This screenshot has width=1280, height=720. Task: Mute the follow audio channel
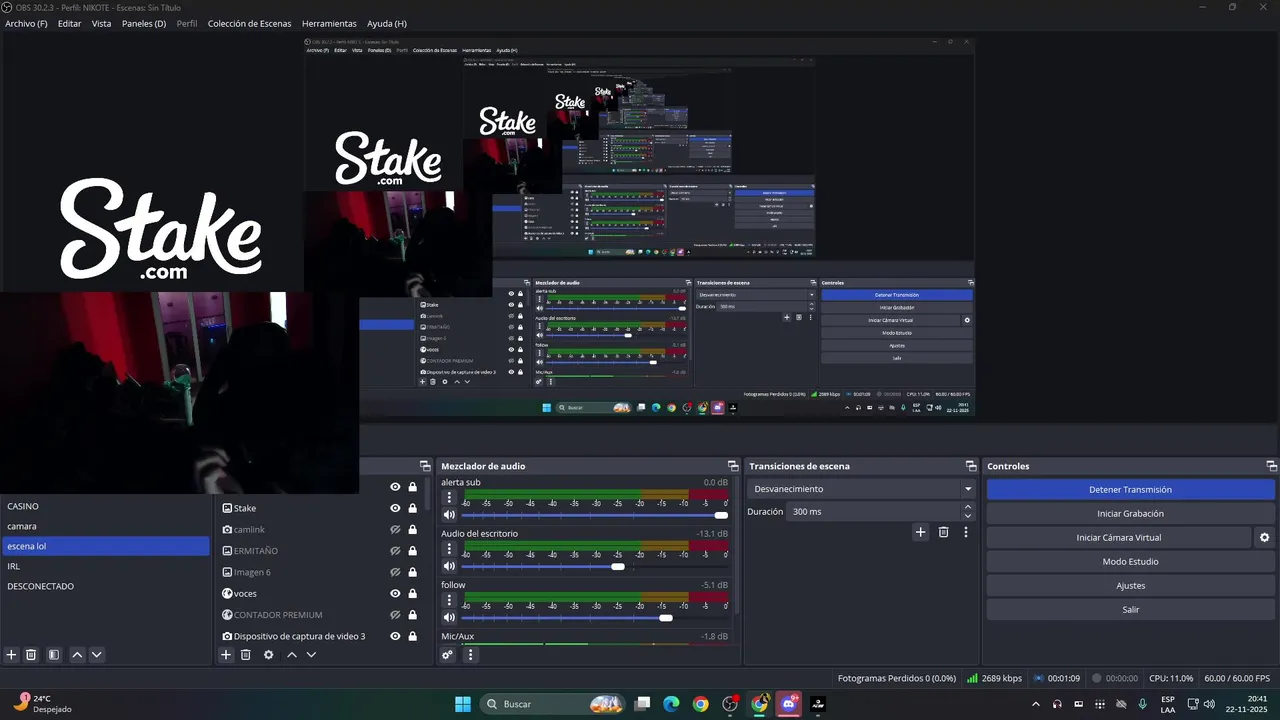(x=449, y=618)
